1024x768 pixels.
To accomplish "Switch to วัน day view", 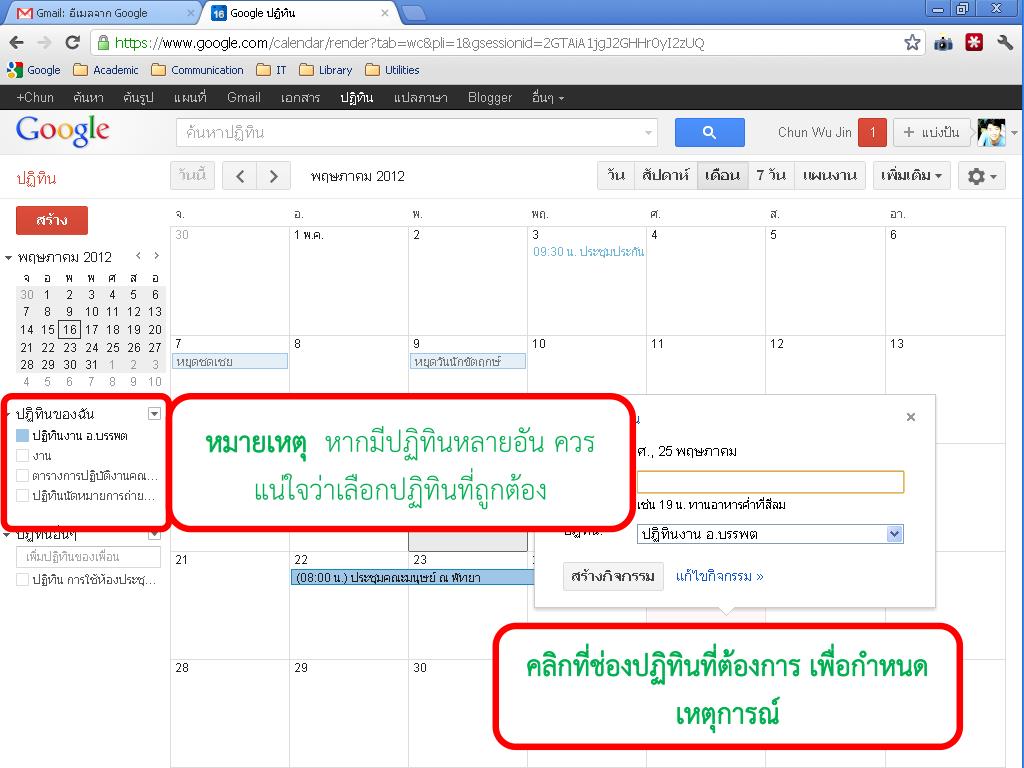I will click(616, 176).
